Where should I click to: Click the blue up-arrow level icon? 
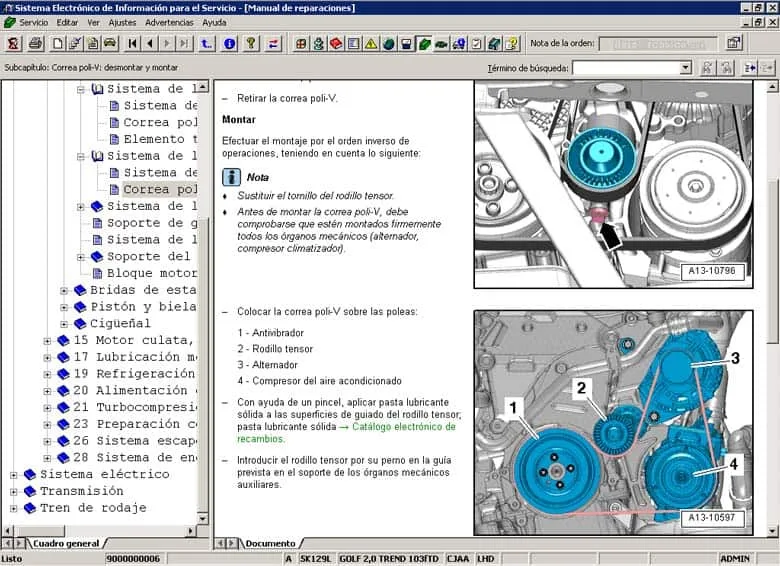pyautogui.click(x=207, y=43)
